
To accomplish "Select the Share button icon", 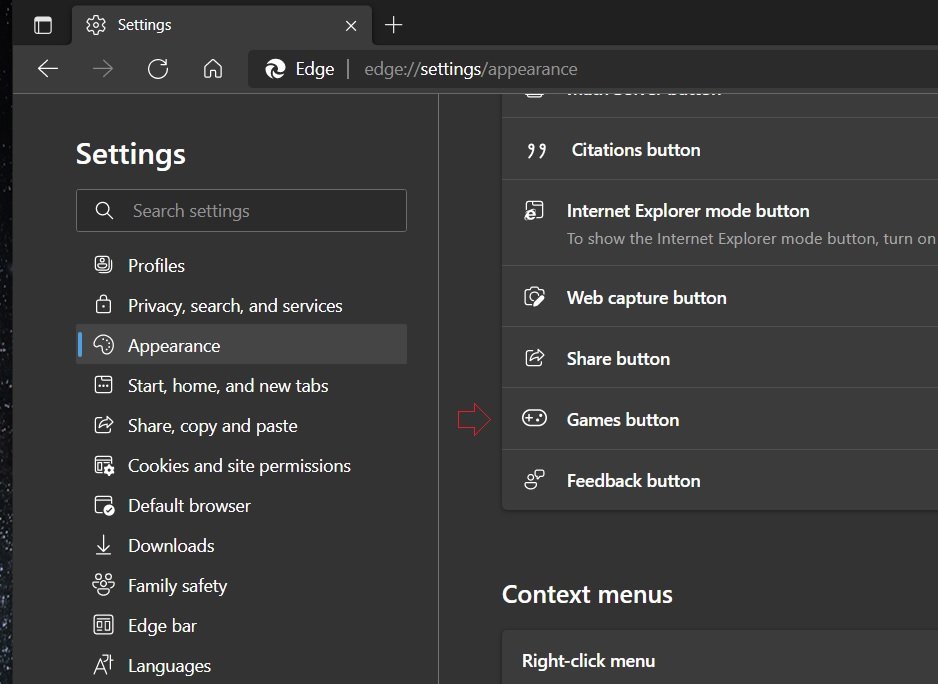I will [534, 357].
